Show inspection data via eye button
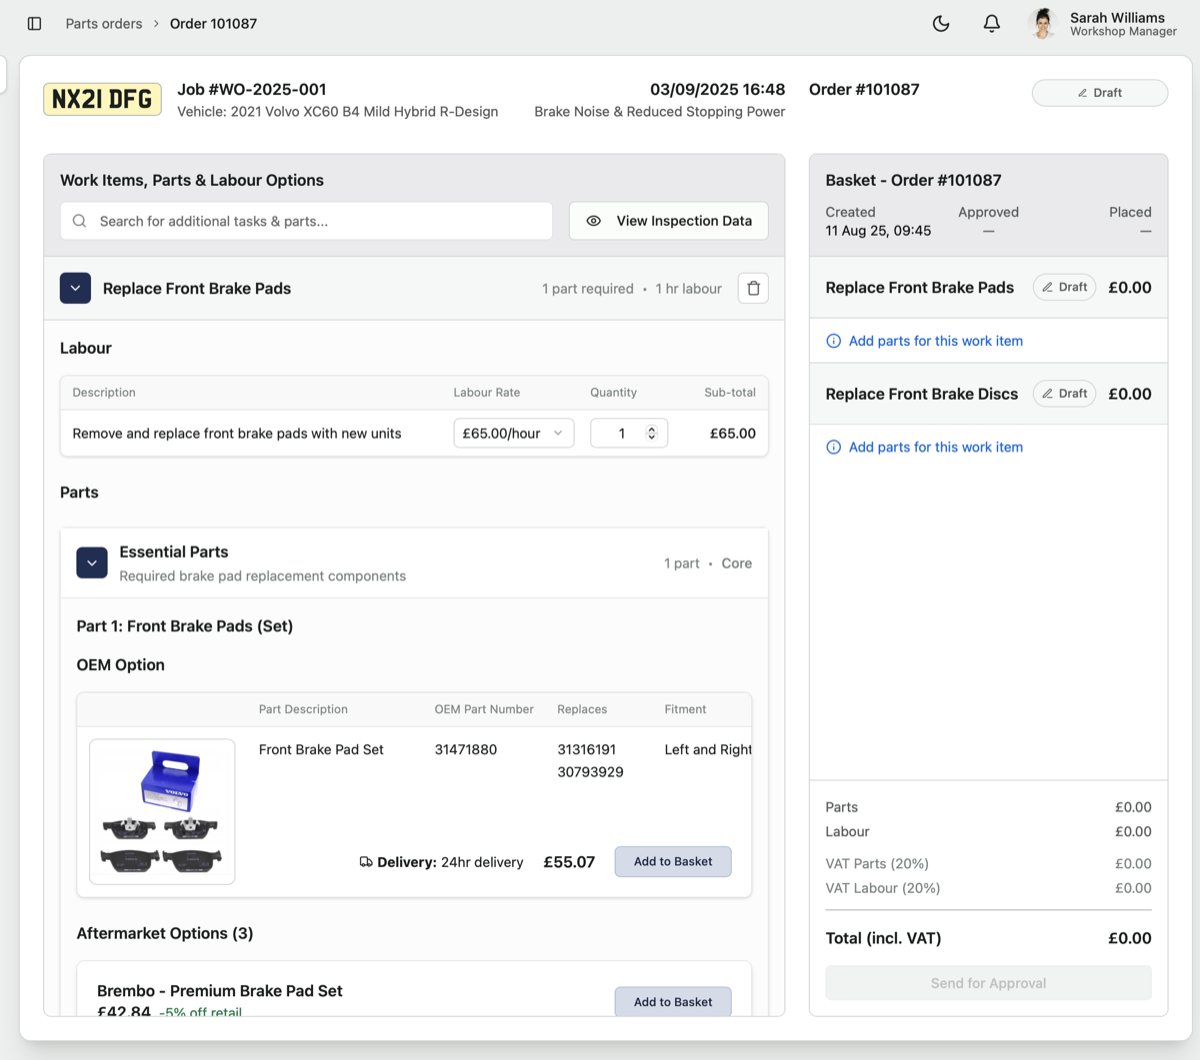Image resolution: width=1200 pixels, height=1060 pixels. click(x=668, y=221)
